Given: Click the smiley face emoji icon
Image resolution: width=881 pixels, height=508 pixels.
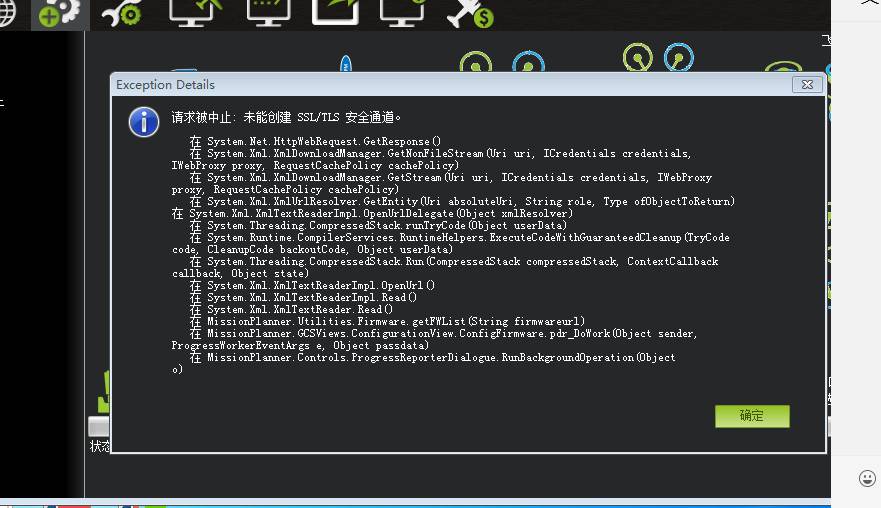Looking at the screenshot, I should tap(867, 478).
